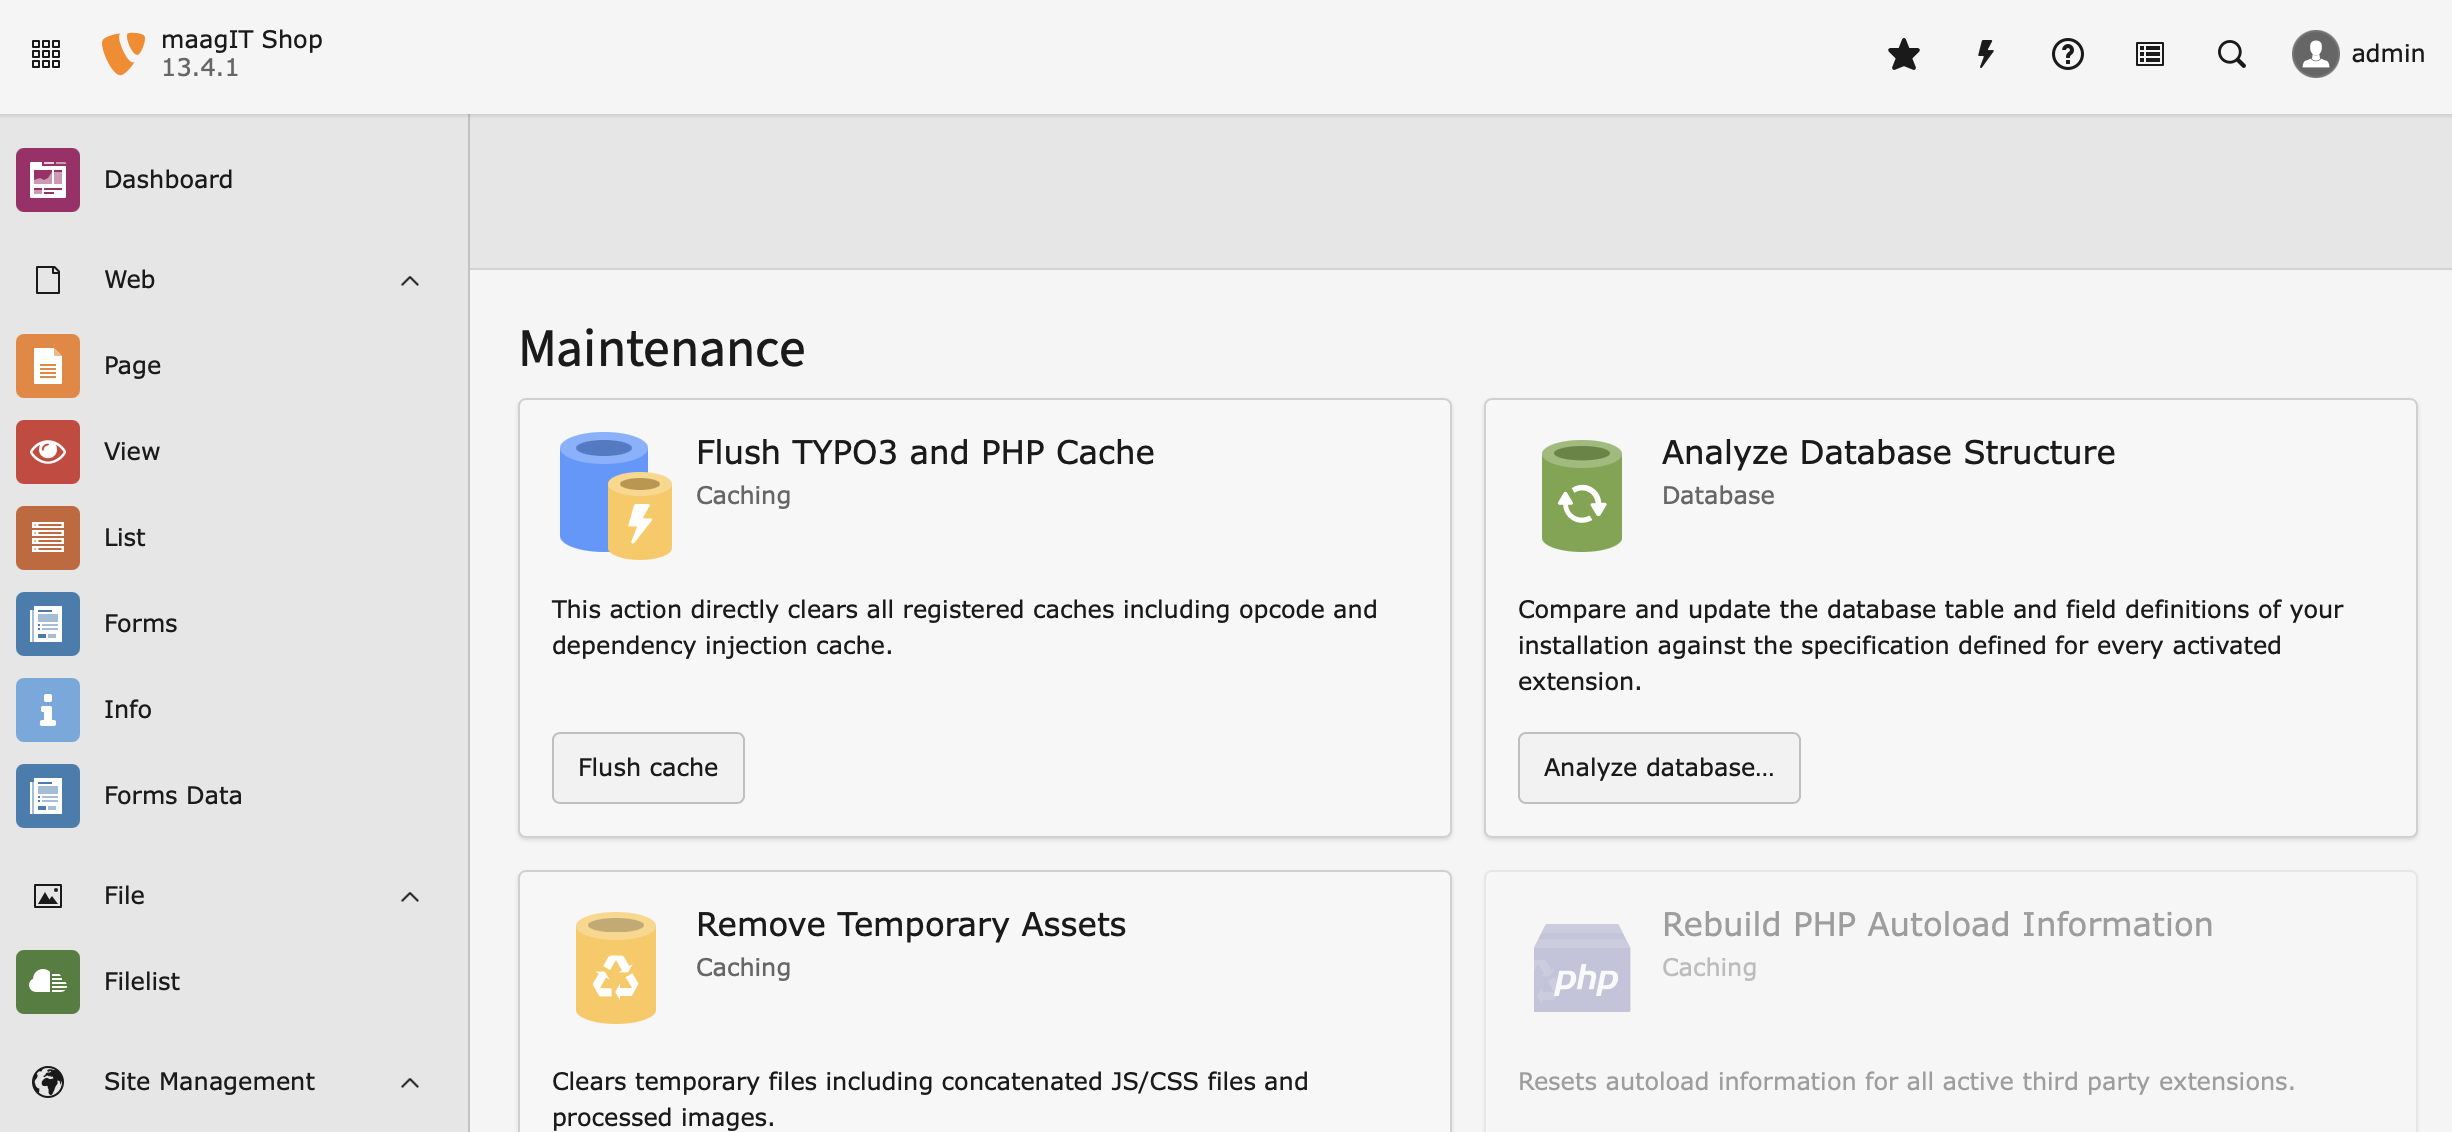Open the help question mark icon
Viewport: 2452px width, 1132px height.
pos(2068,54)
